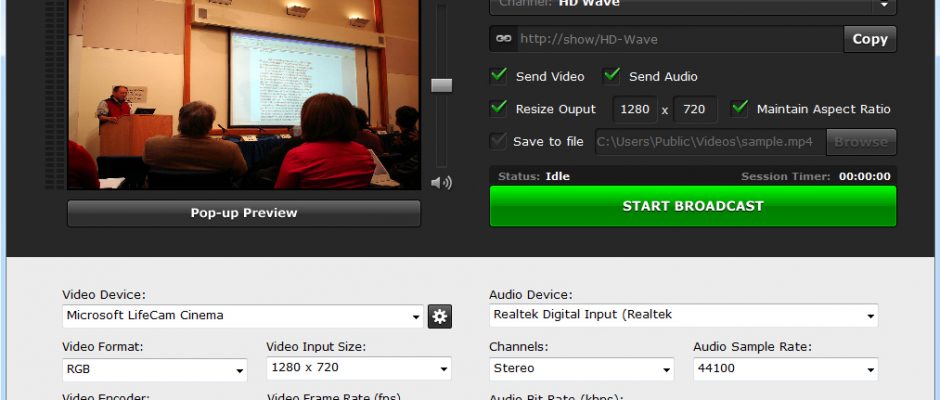
Task: Toggle the Send Video checkbox
Action: (x=499, y=76)
